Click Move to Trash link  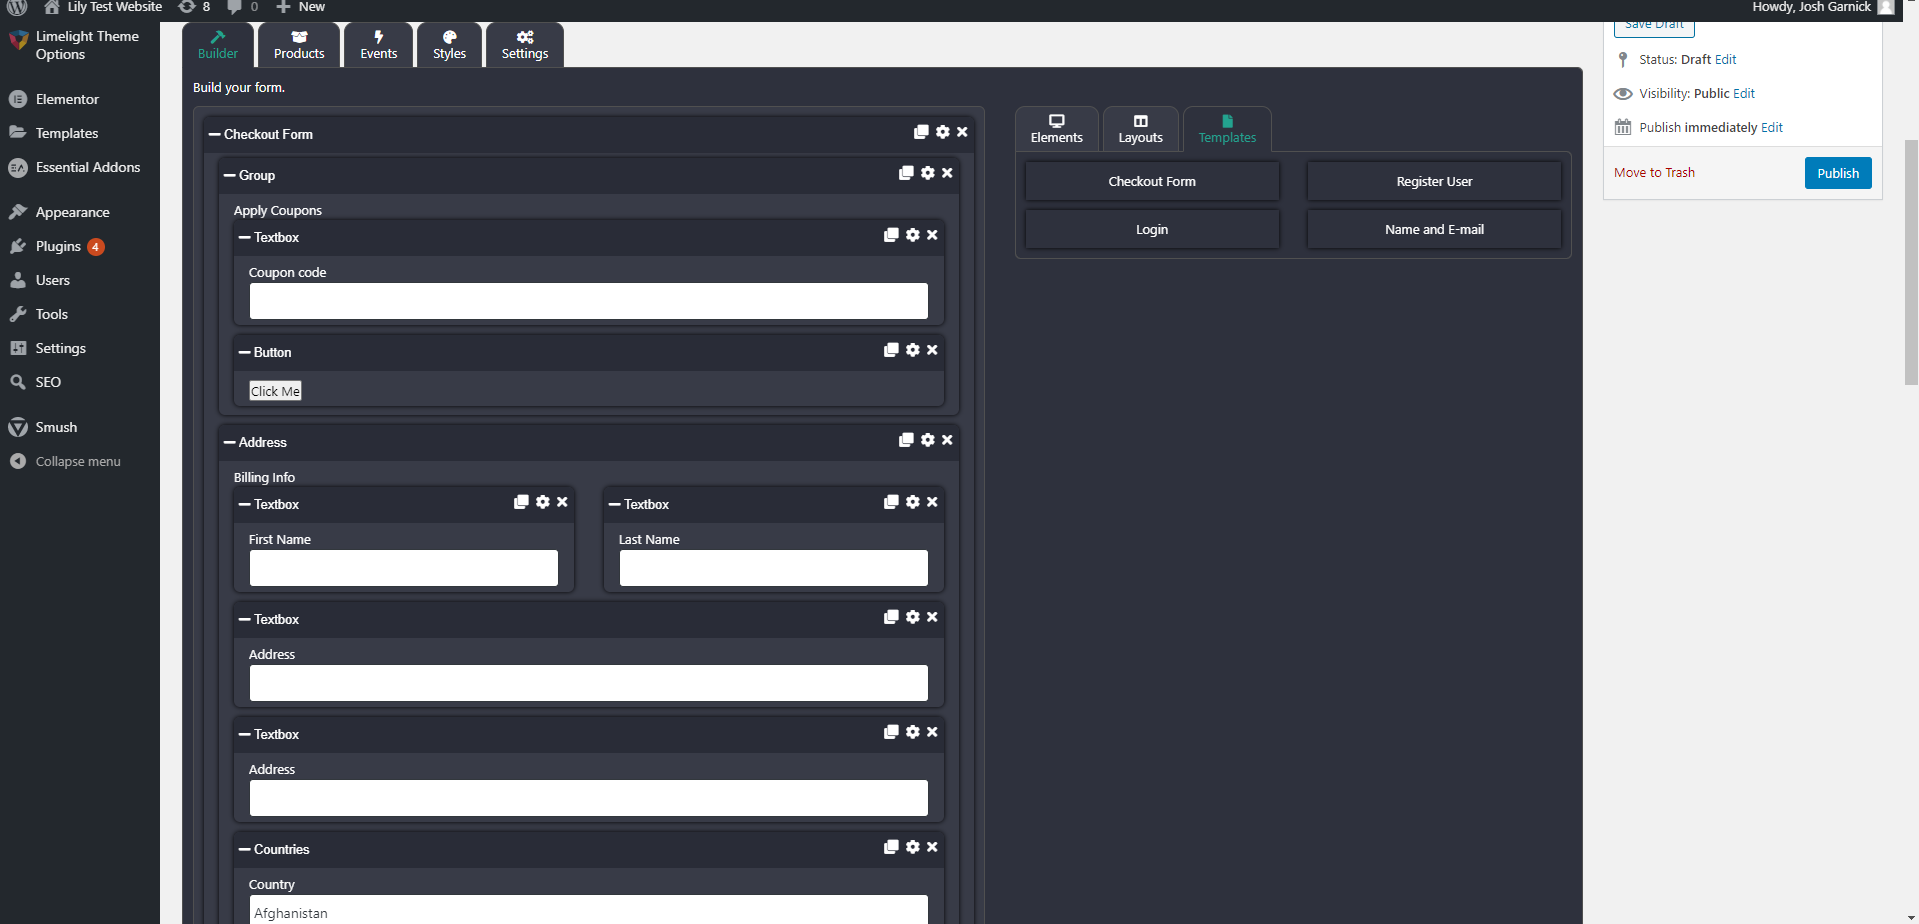point(1654,173)
